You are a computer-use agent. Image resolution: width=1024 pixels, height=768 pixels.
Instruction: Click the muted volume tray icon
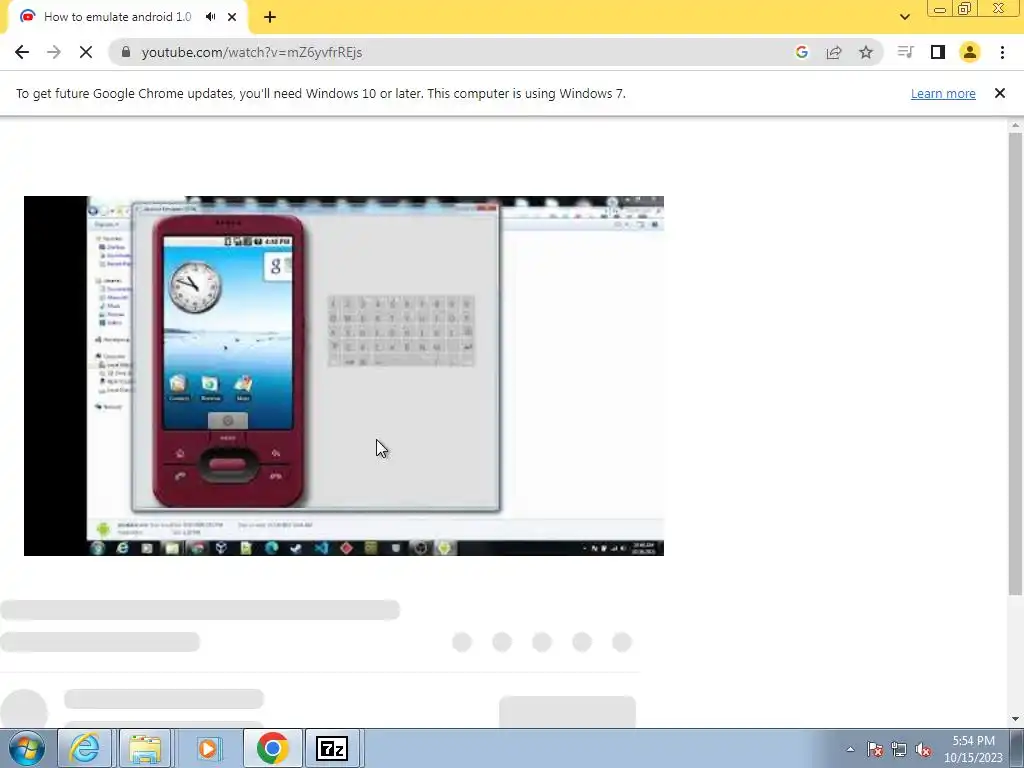[923, 749]
